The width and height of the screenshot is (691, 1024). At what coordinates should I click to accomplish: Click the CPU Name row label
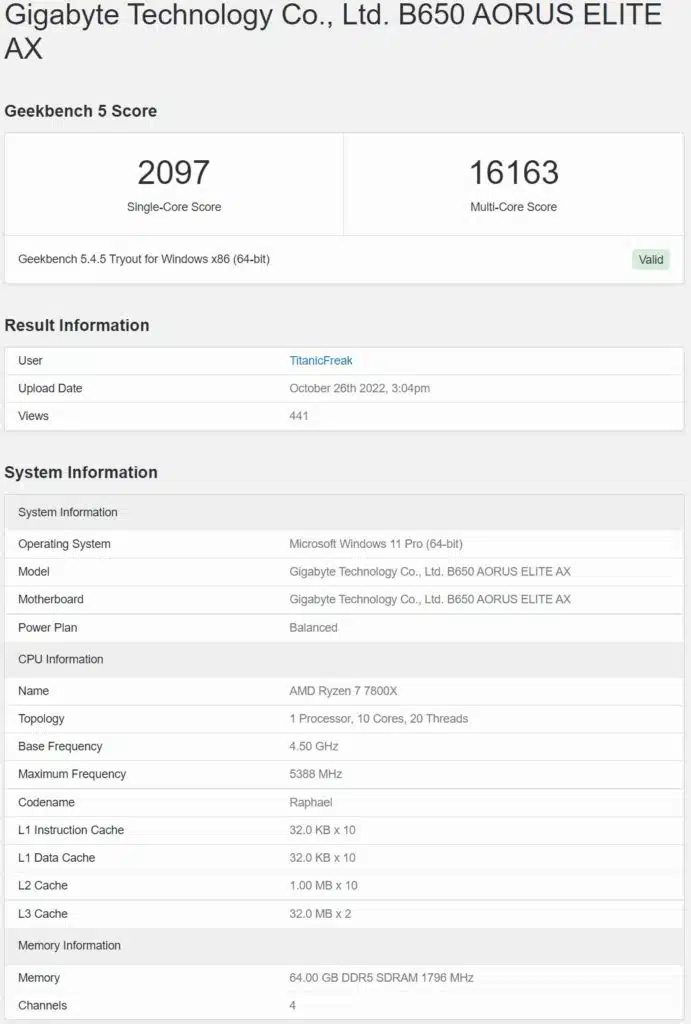click(x=33, y=691)
